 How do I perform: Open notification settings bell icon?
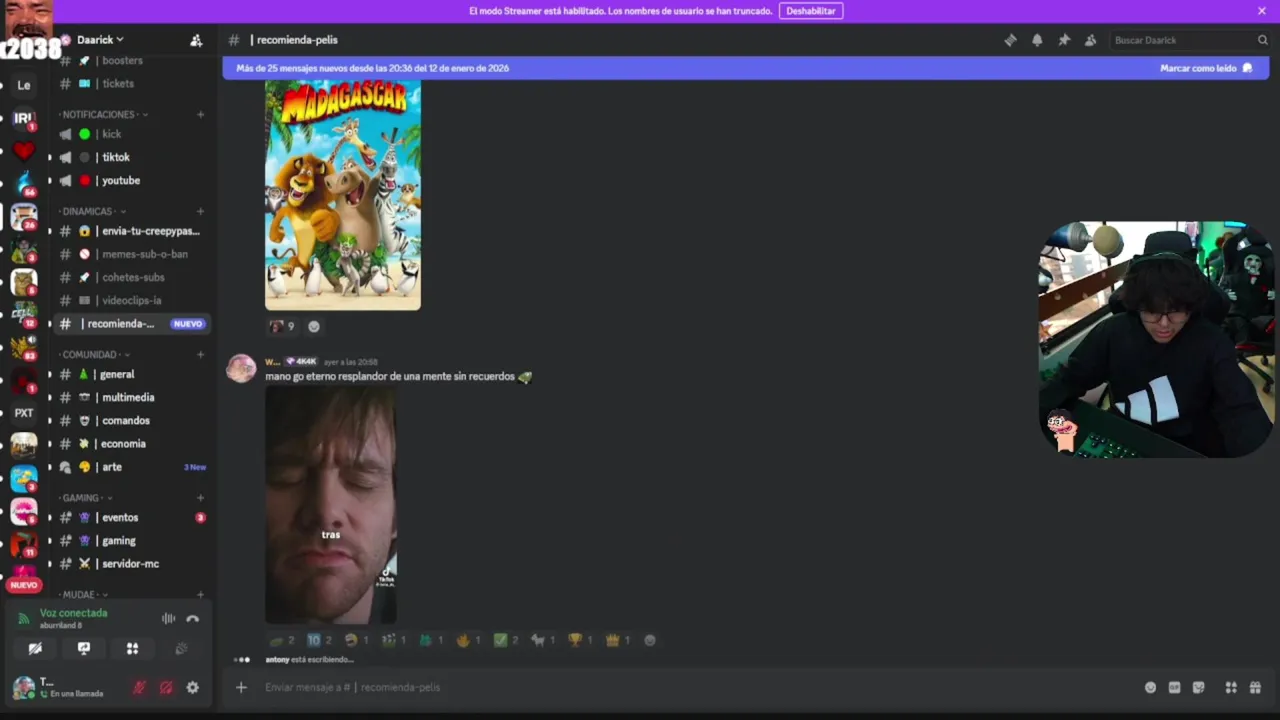tap(1037, 40)
